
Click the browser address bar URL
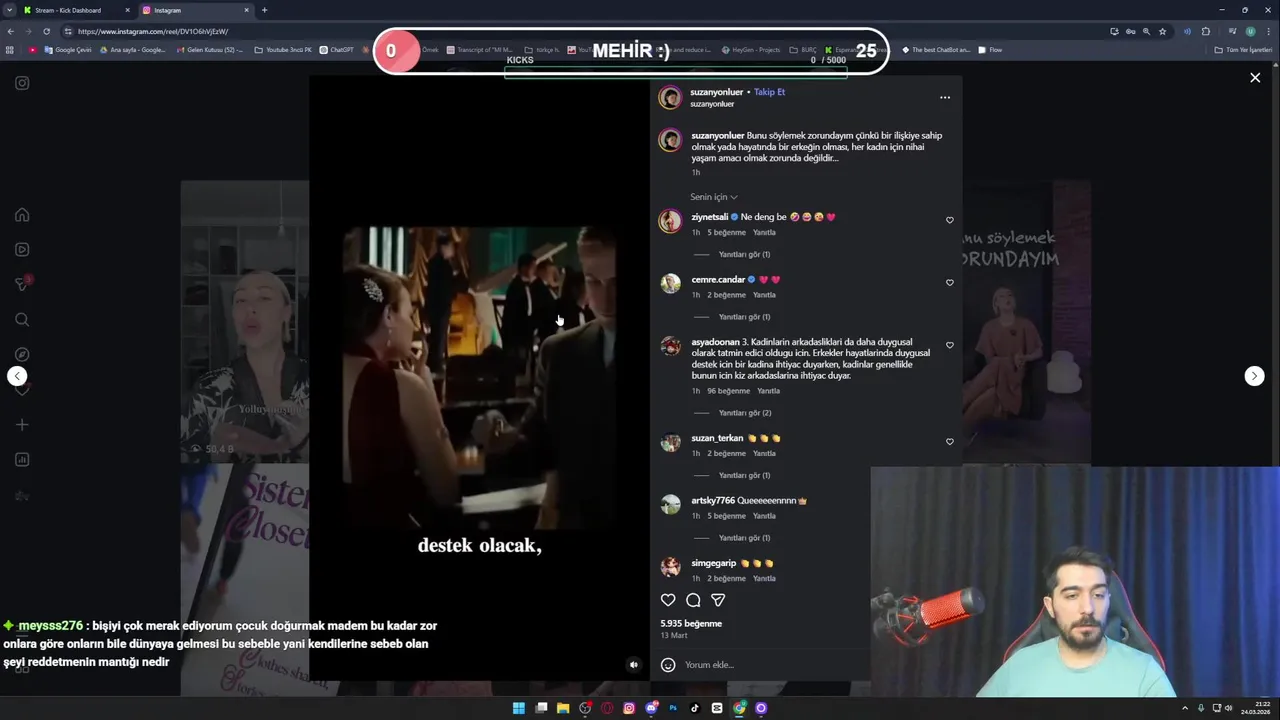click(154, 31)
